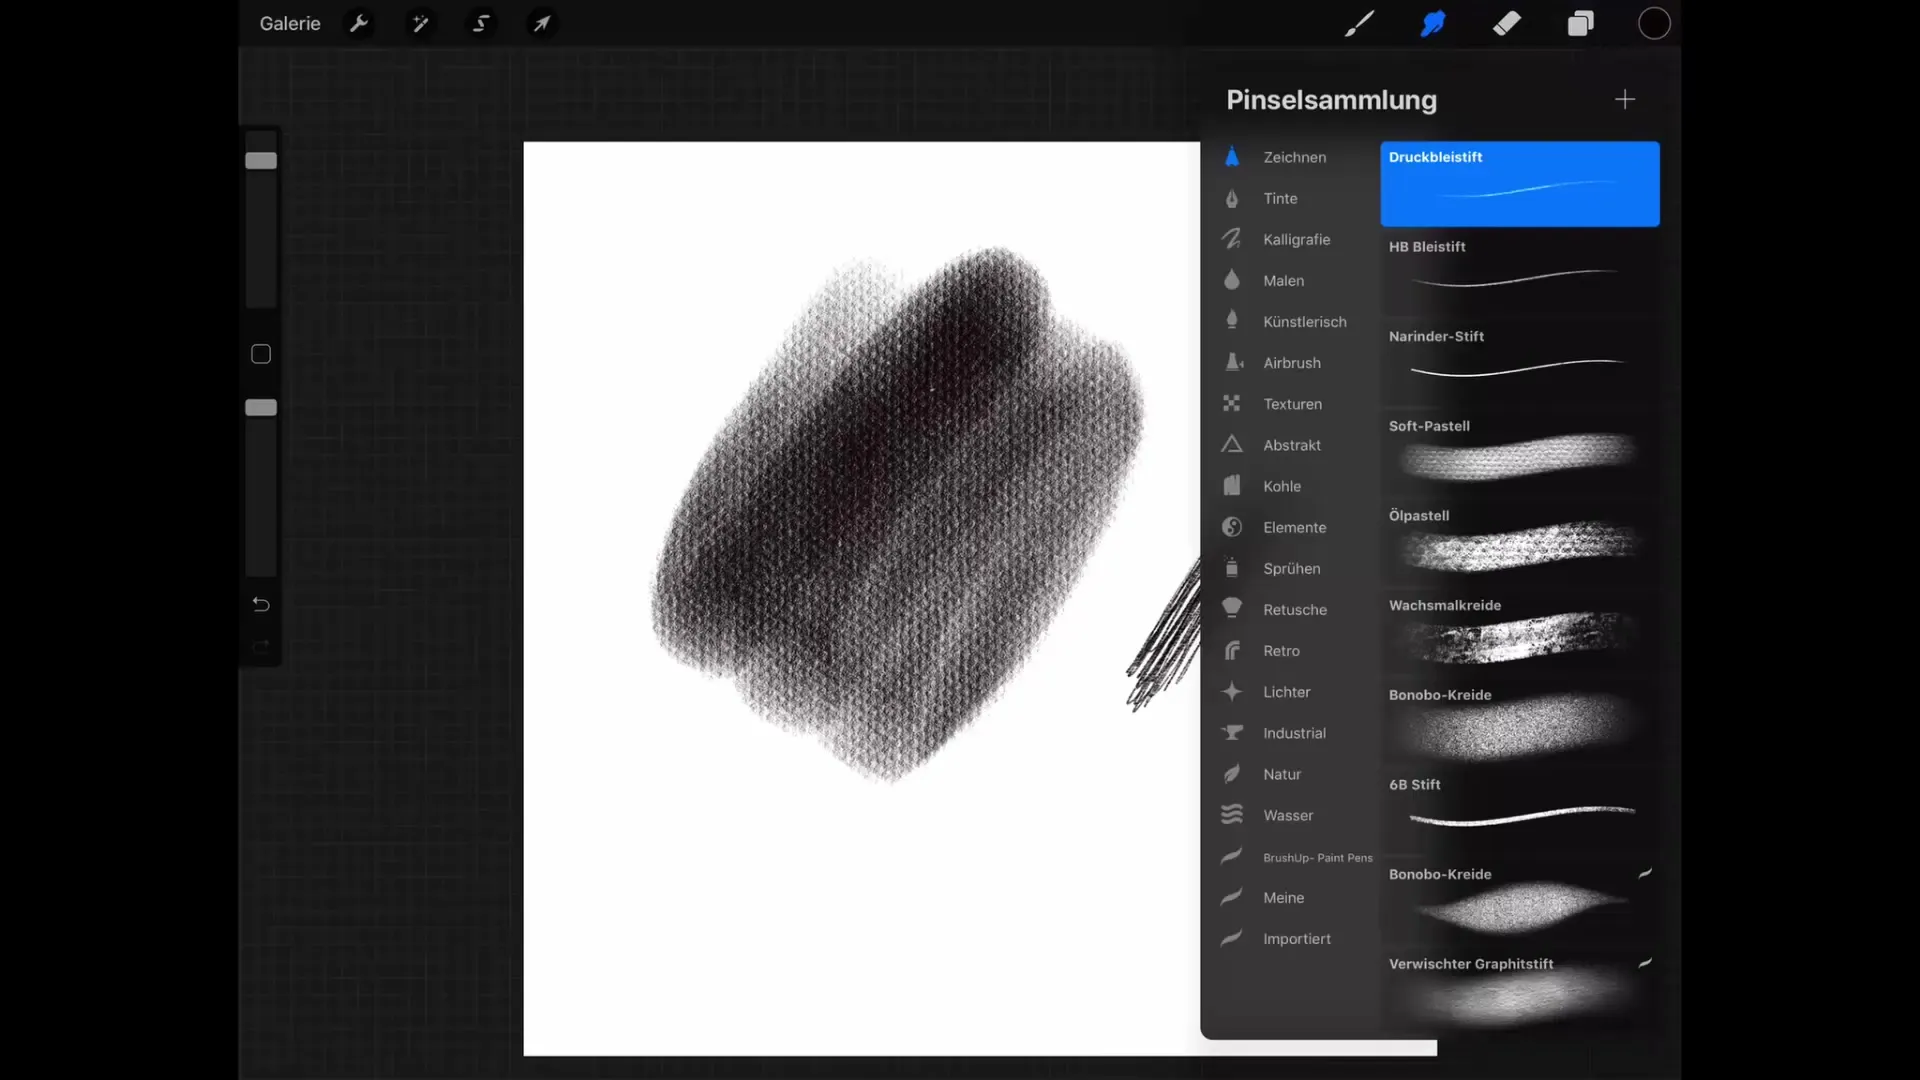Open the Adjustments magic wand menu
The width and height of the screenshot is (1920, 1080).
pos(420,23)
